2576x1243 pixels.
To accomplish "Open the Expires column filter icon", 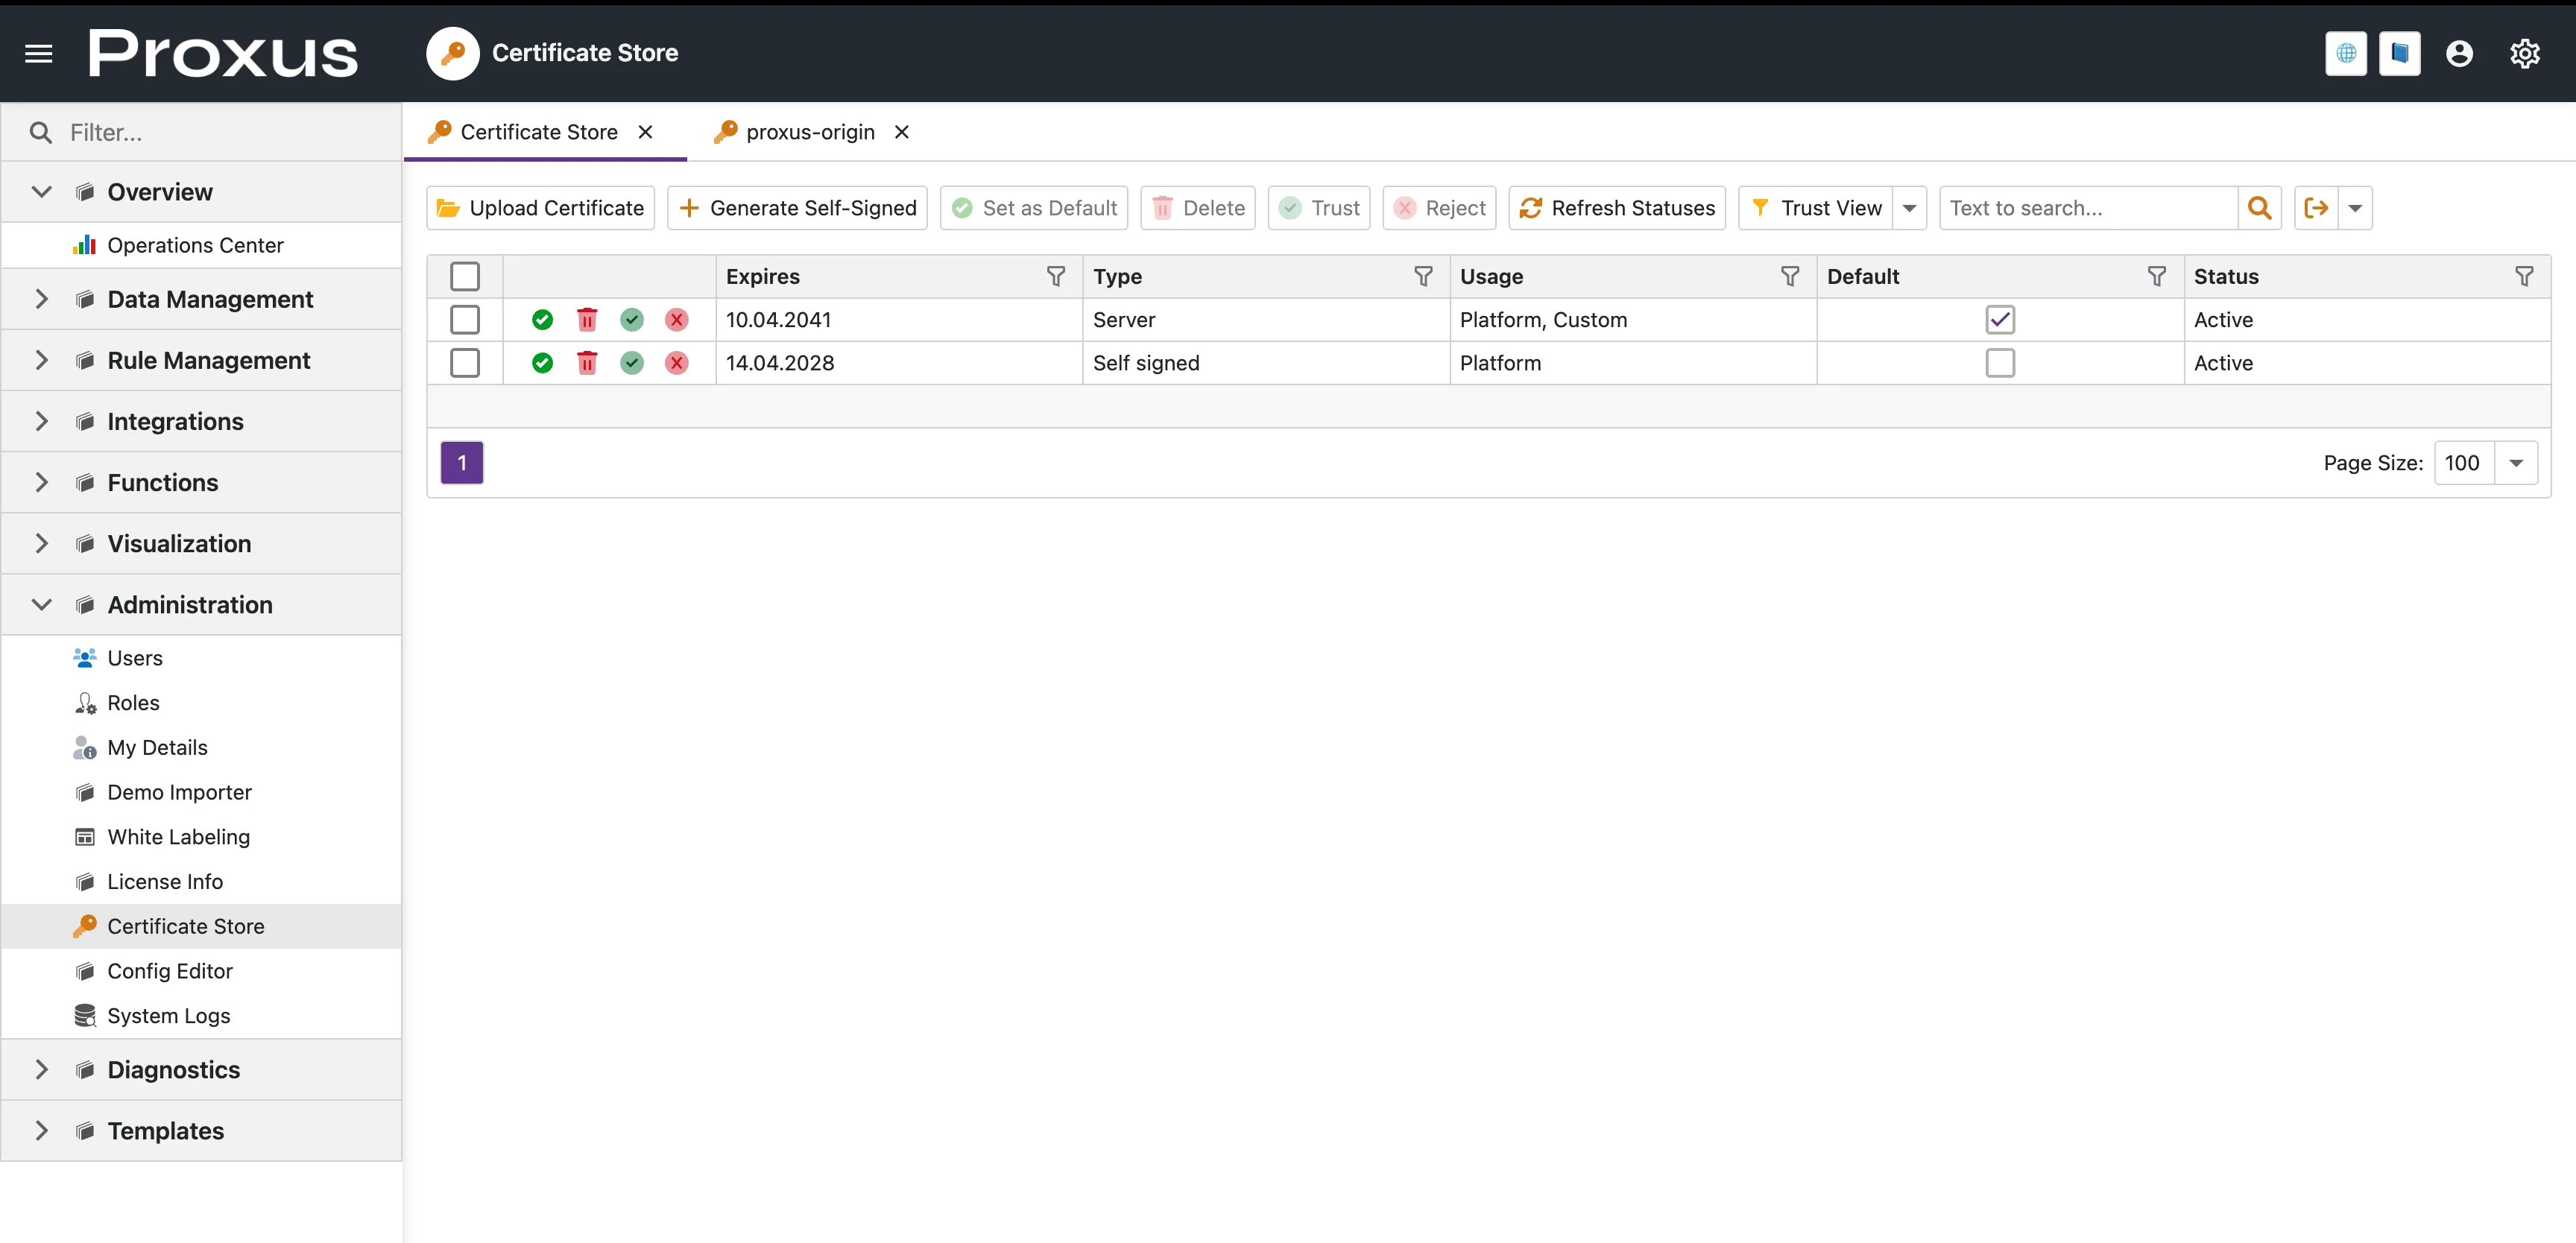I will pyautogui.click(x=1056, y=276).
